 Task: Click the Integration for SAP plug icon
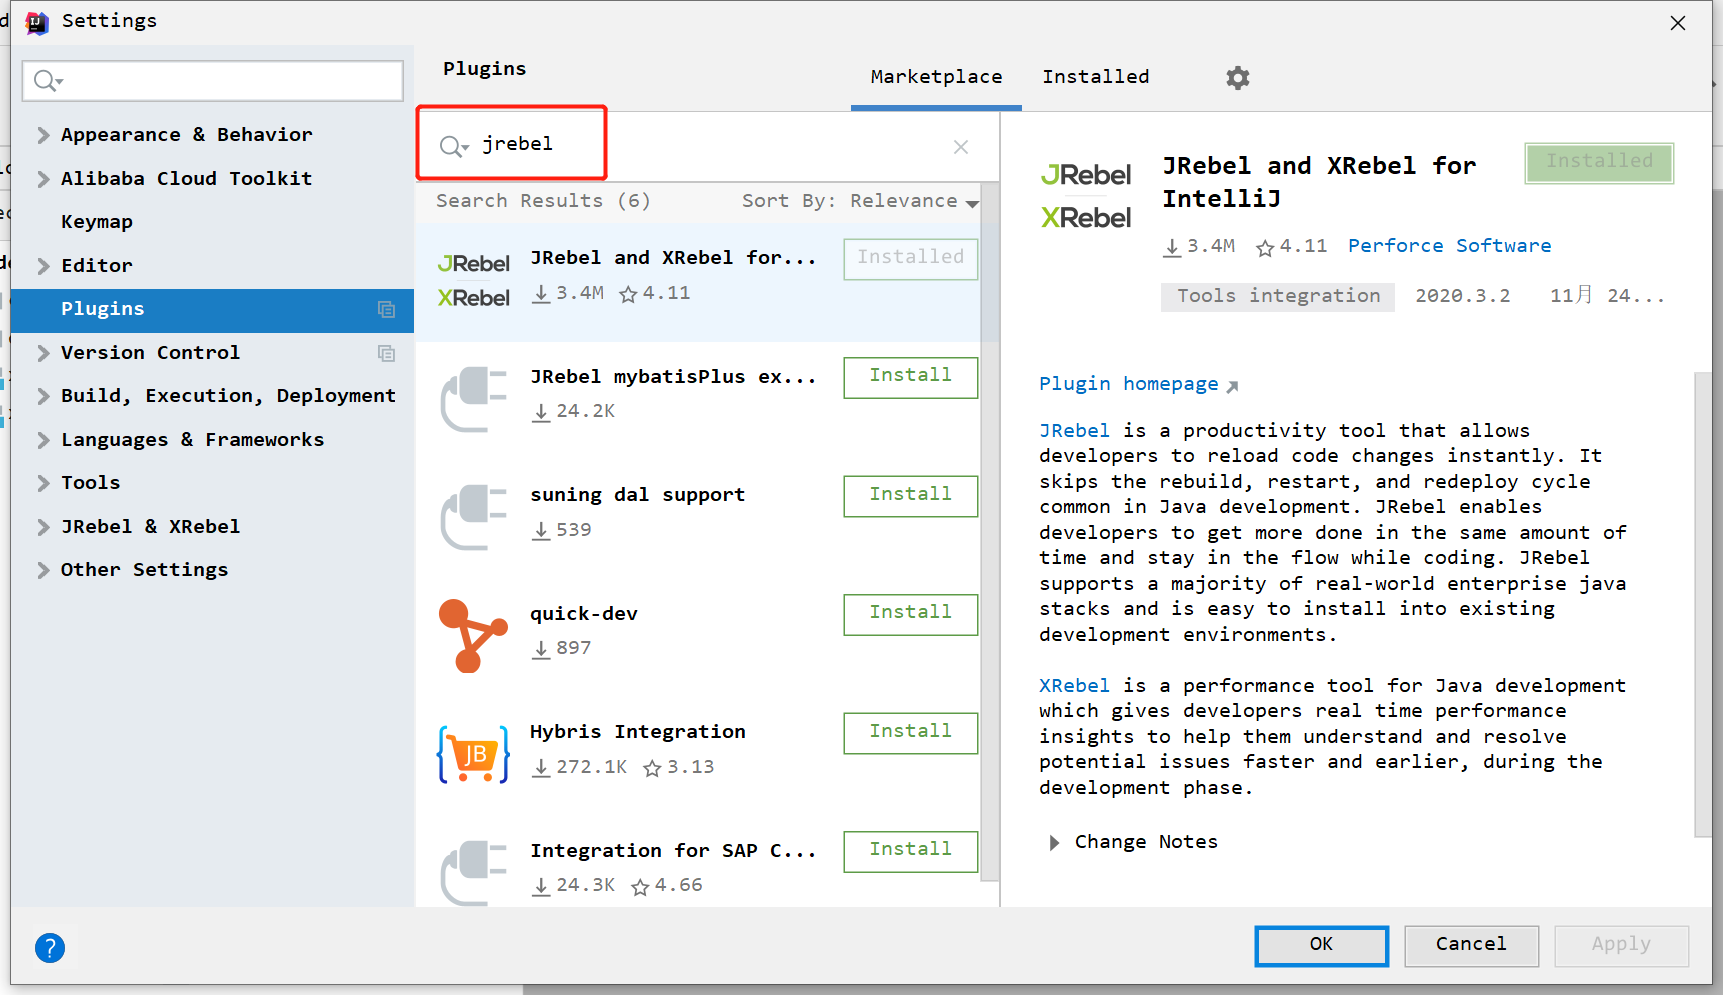(474, 872)
